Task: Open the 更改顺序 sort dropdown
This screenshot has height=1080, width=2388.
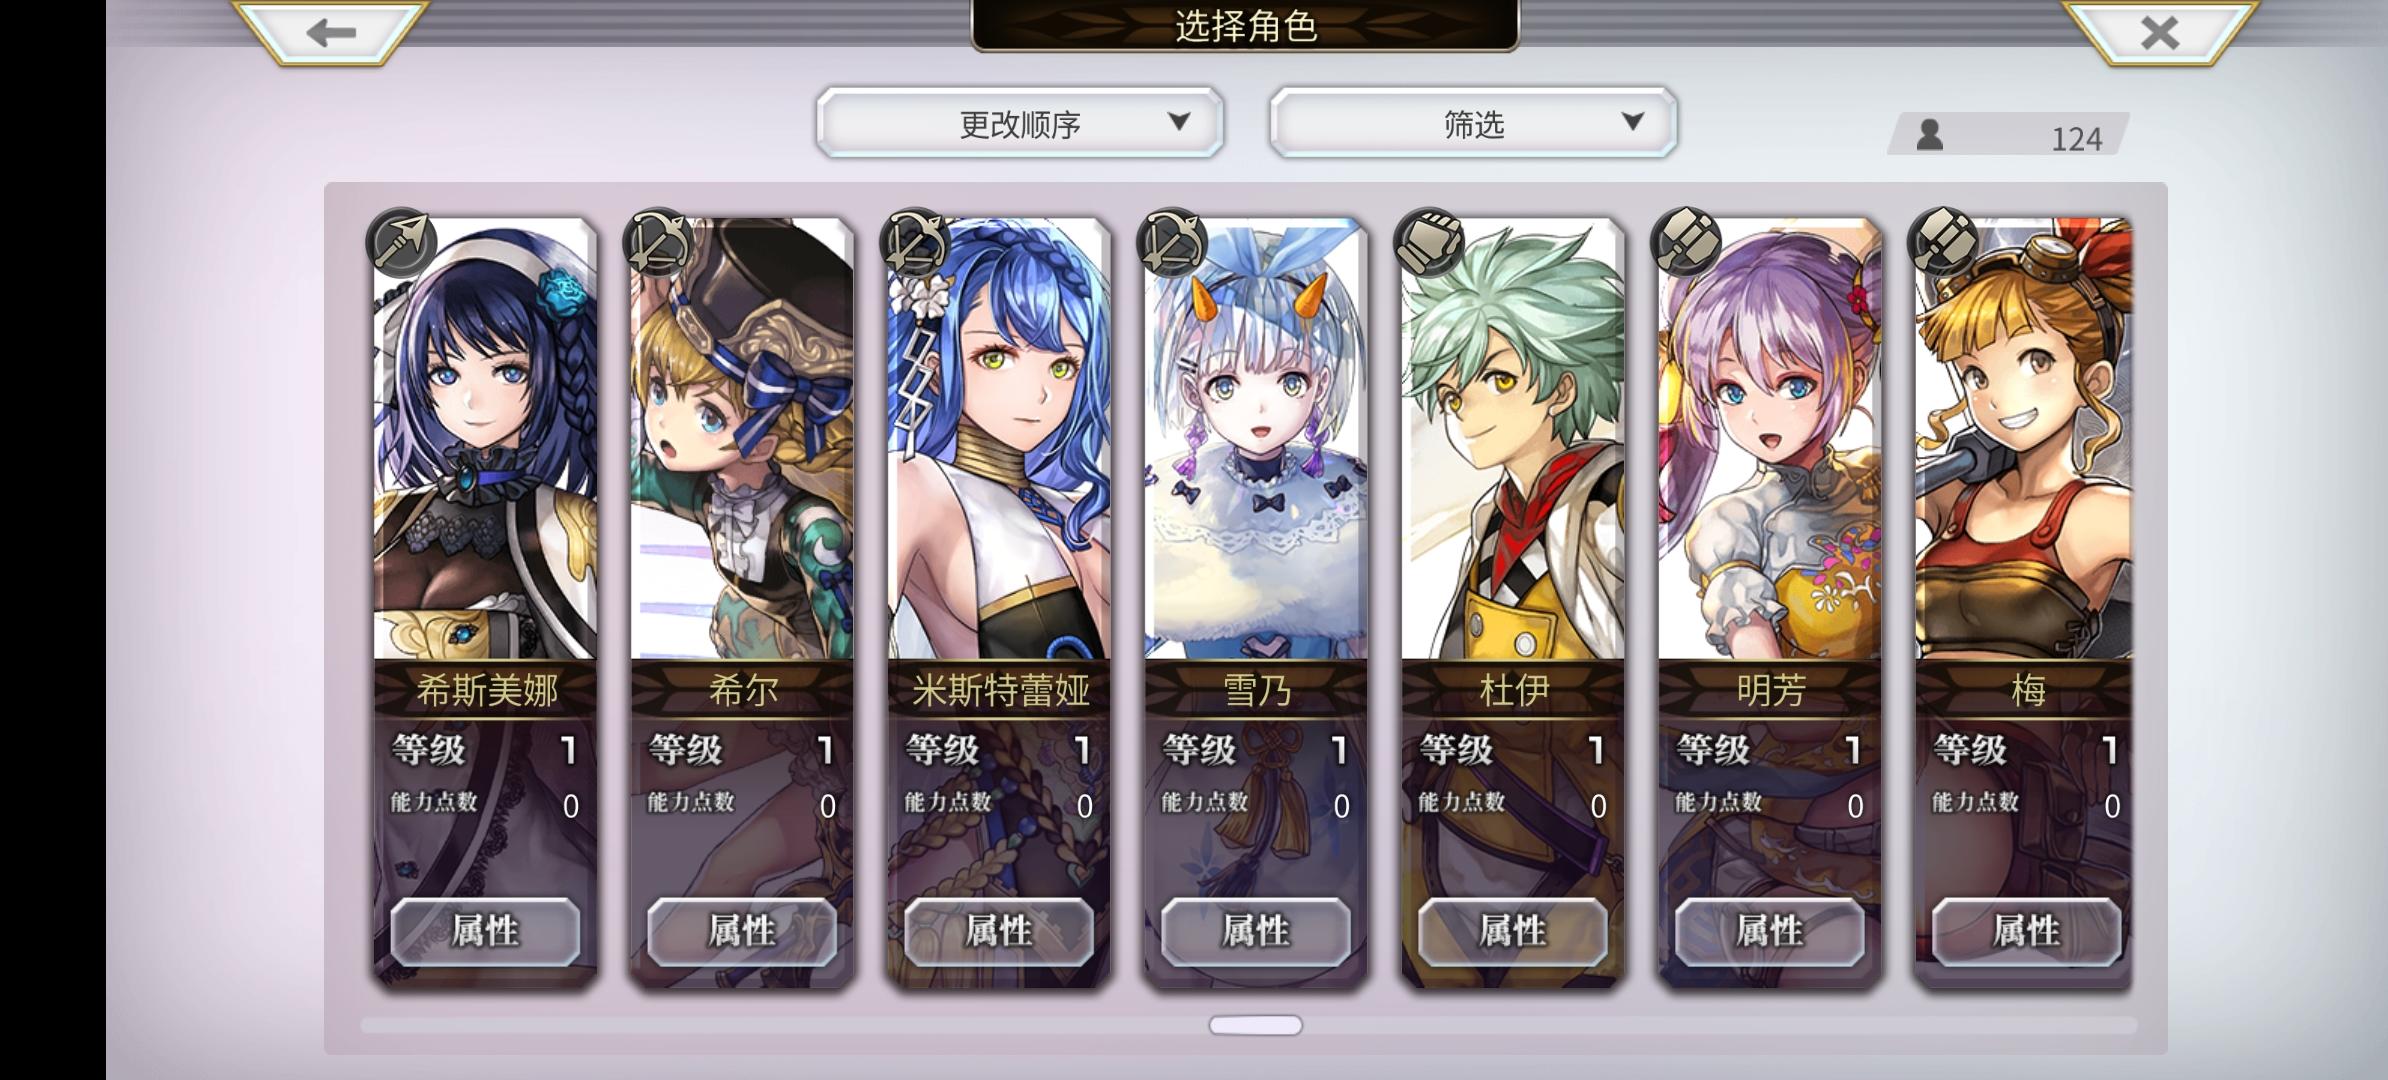Action: pyautogui.click(x=1020, y=122)
